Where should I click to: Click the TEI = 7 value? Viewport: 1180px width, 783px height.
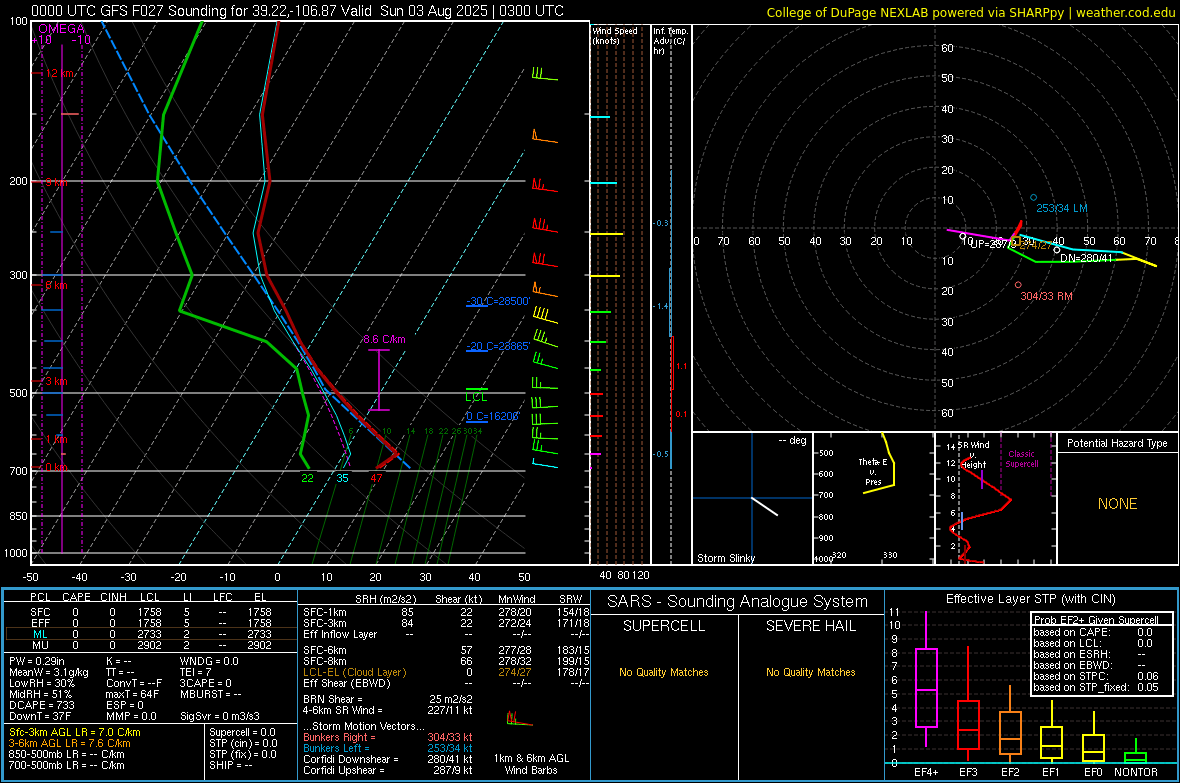click(x=195, y=672)
